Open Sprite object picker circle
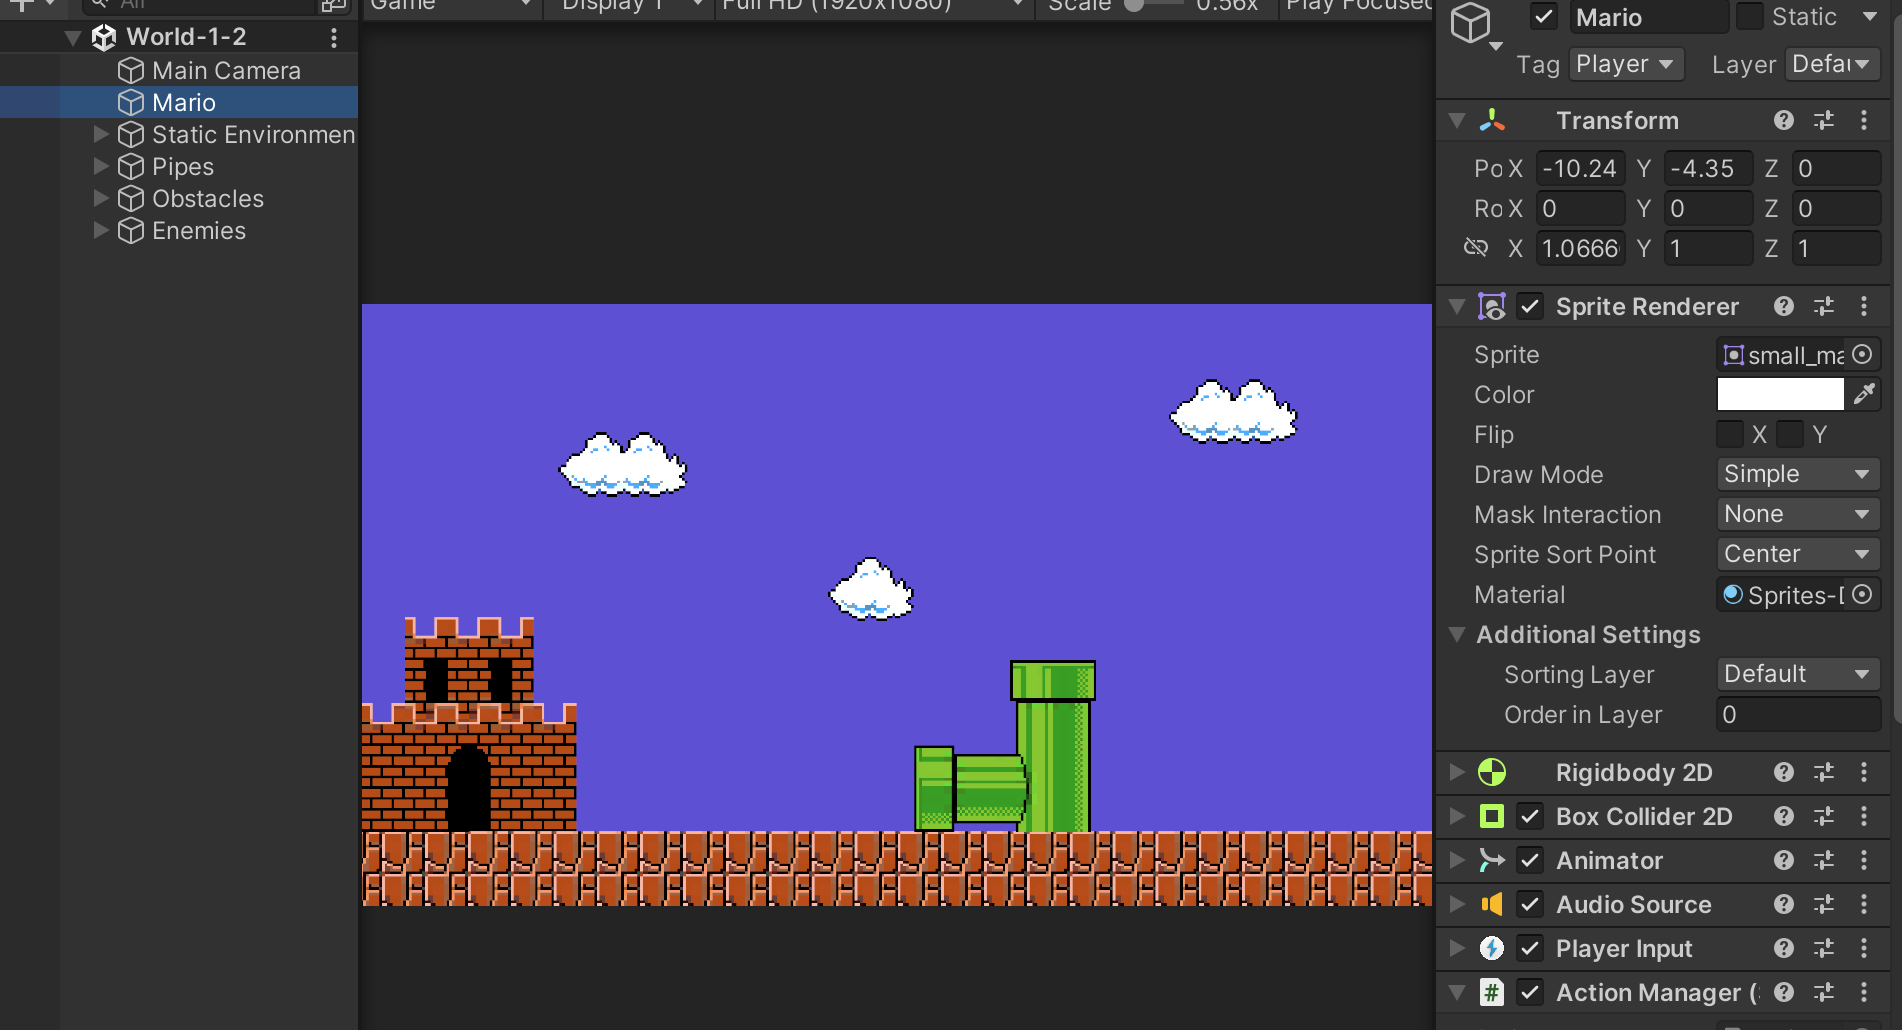Viewport: 1902px width, 1030px height. [1862, 354]
